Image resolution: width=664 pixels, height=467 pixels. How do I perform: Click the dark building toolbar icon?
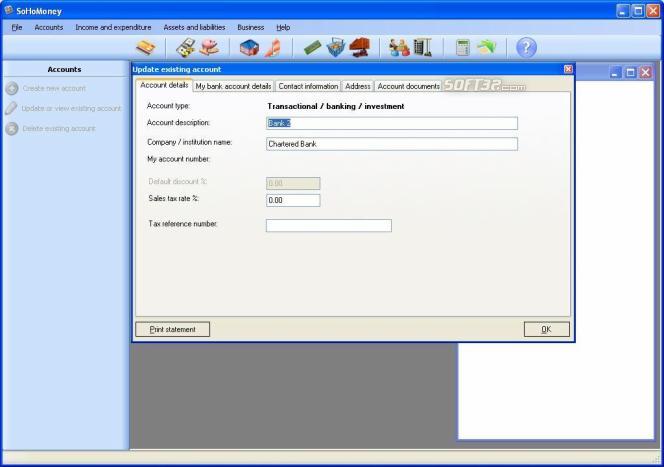[x=423, y=47]
